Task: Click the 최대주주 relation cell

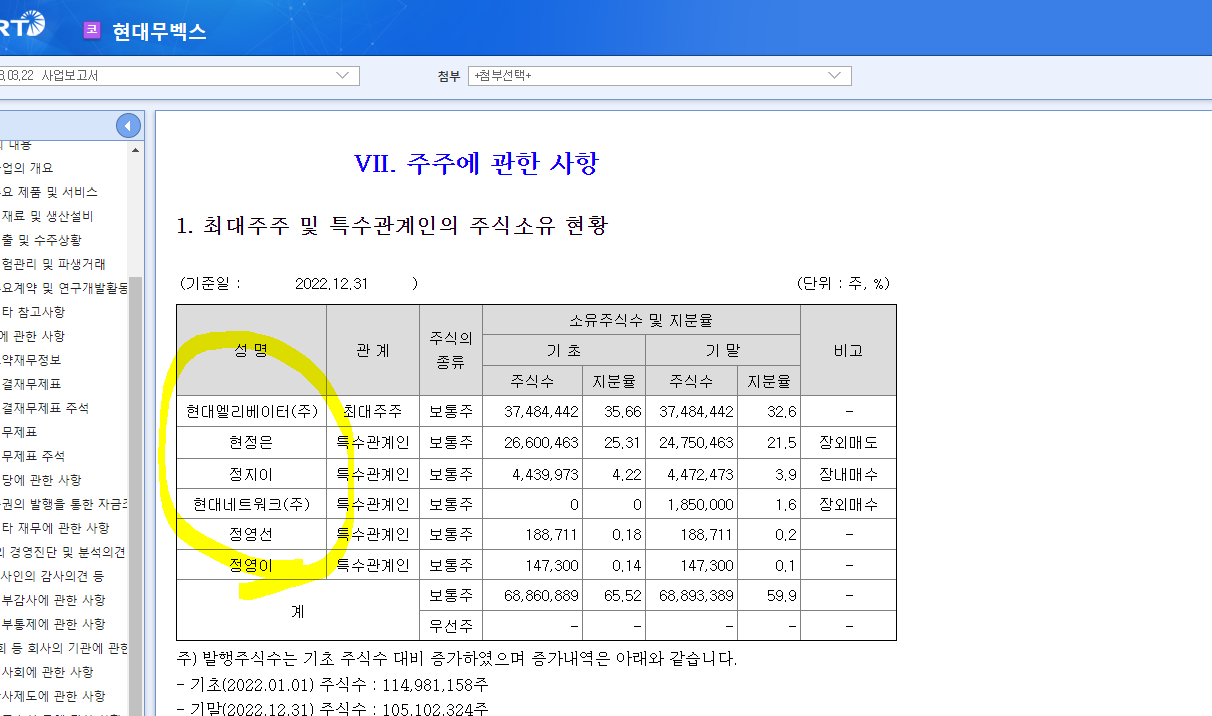Action: click(373, 412)
